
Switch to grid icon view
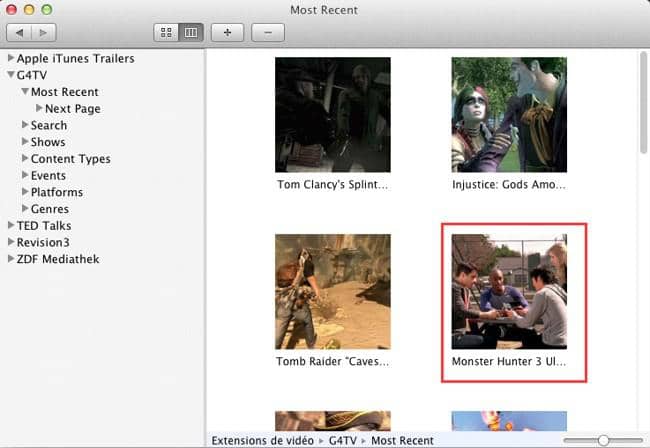pyautogui.click(x=166, y=32)
